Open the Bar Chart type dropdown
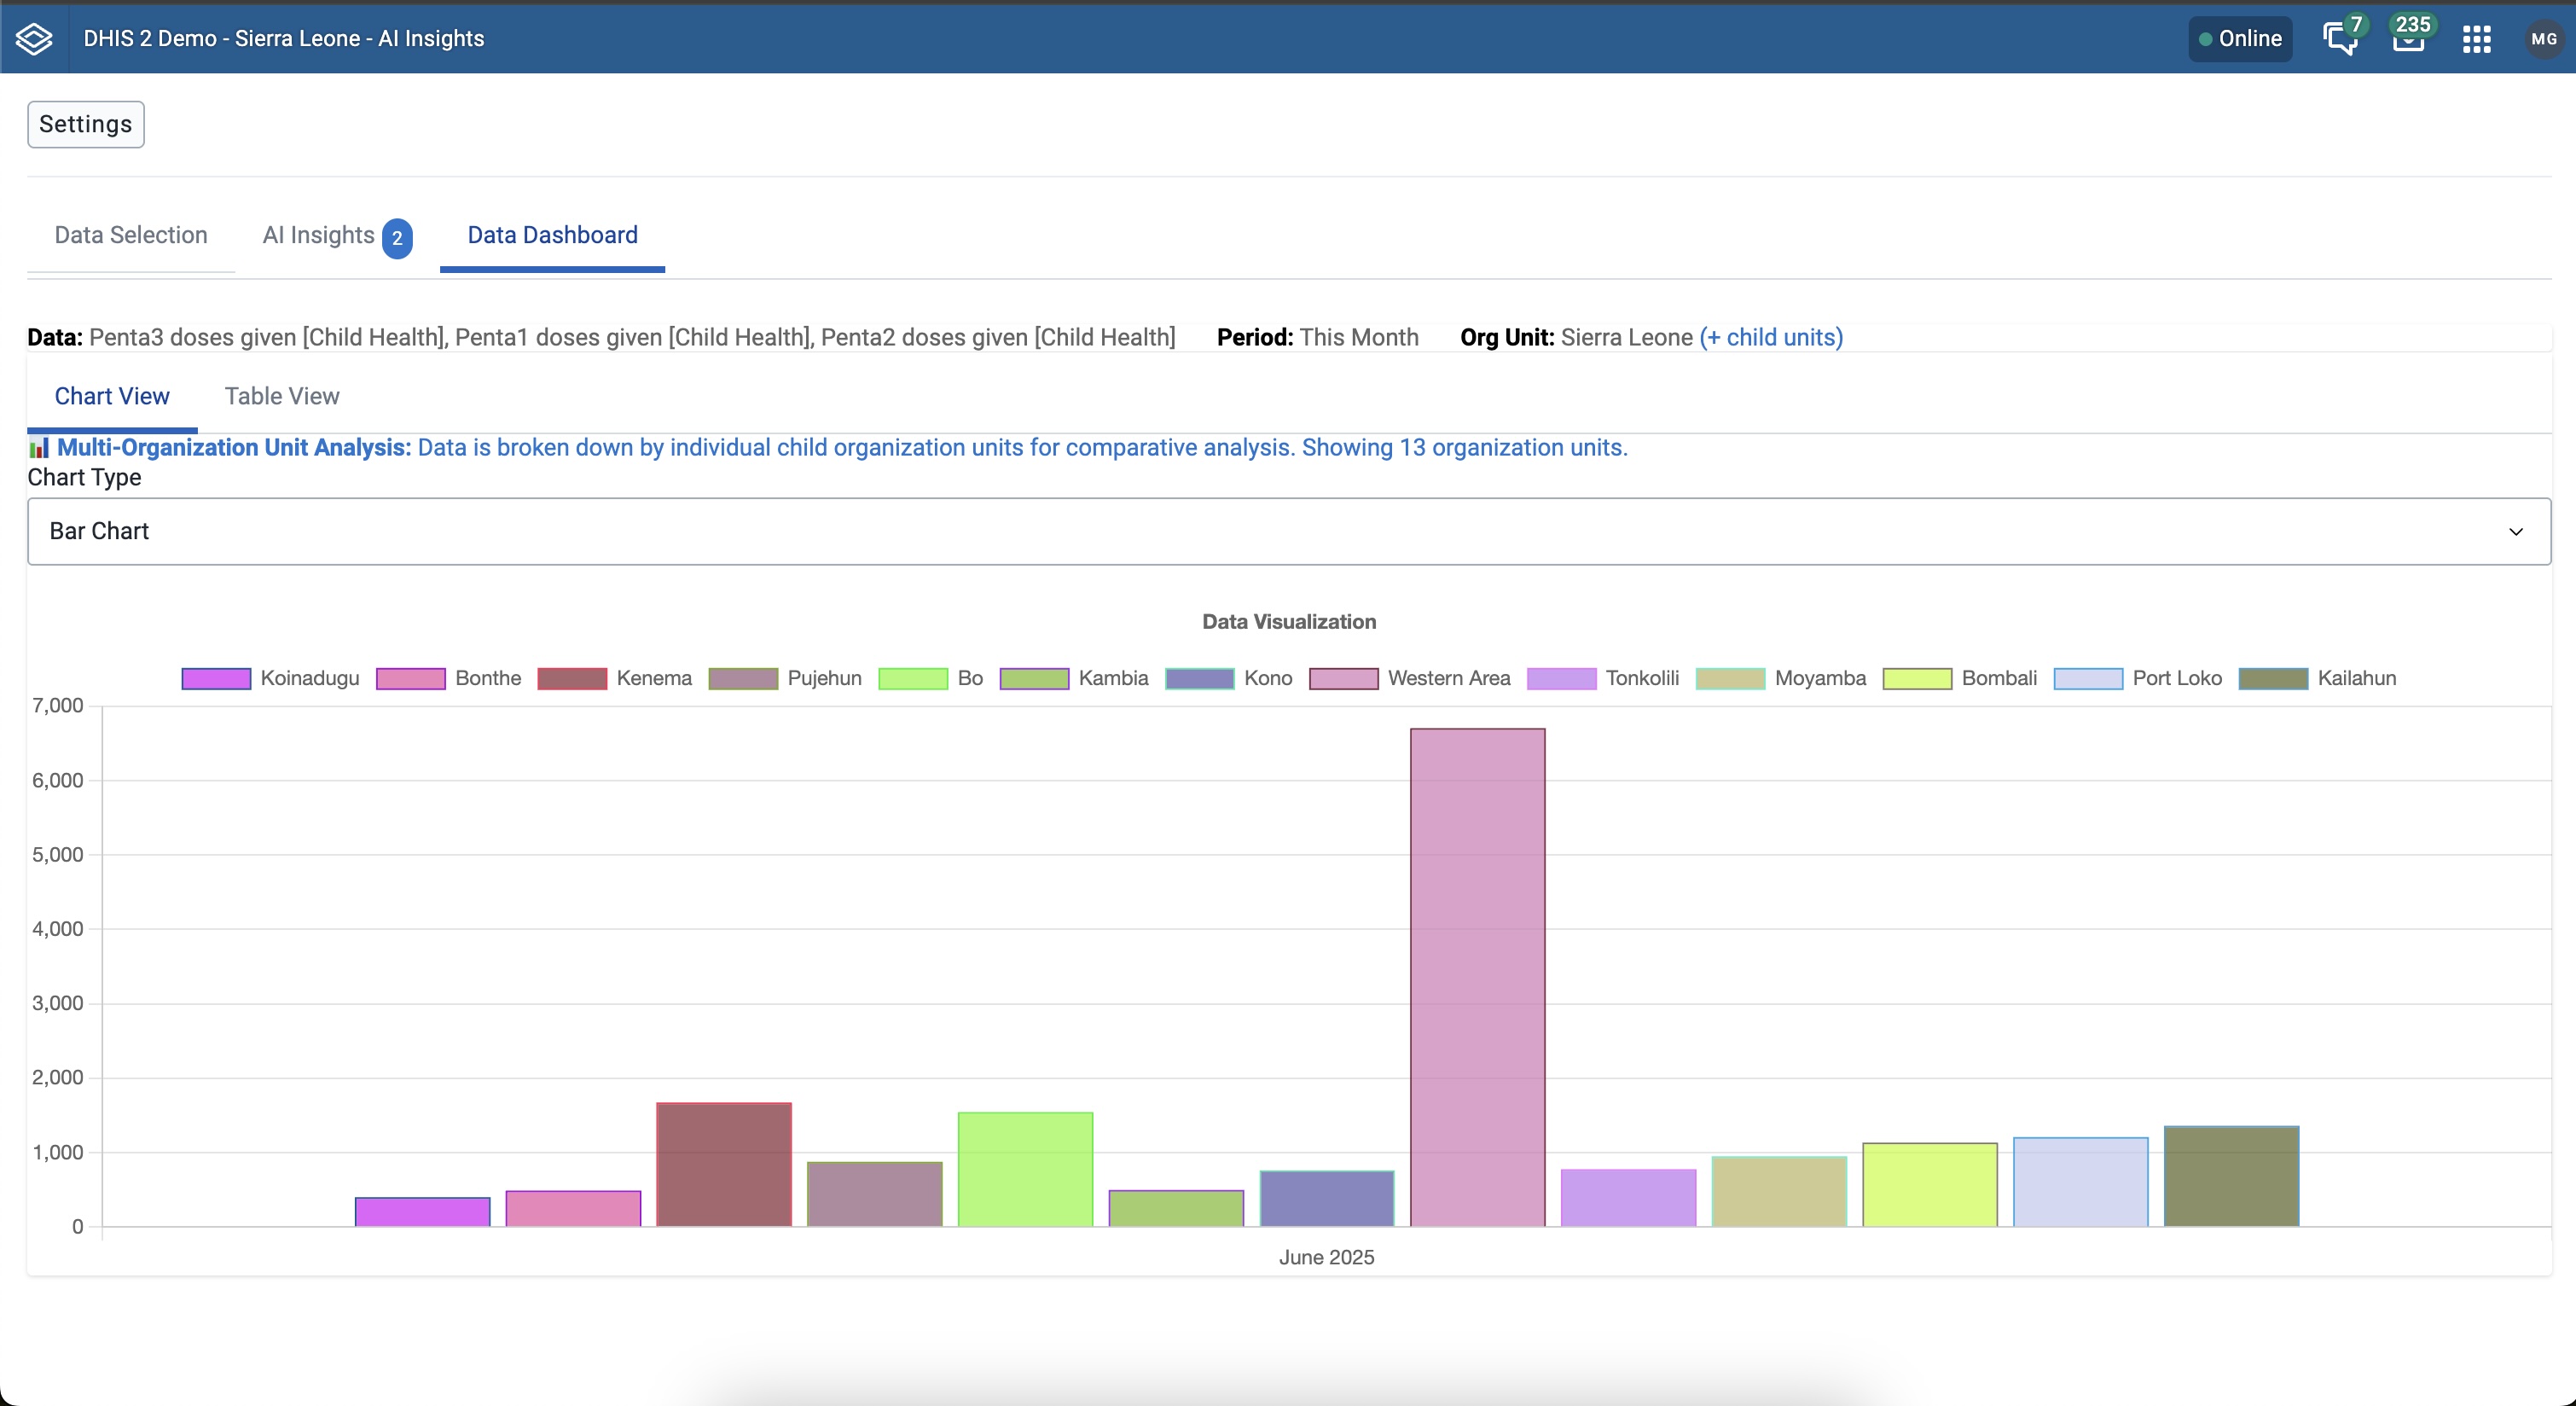Viewport: 2576px width, 1406px height. click(1288, 531)
